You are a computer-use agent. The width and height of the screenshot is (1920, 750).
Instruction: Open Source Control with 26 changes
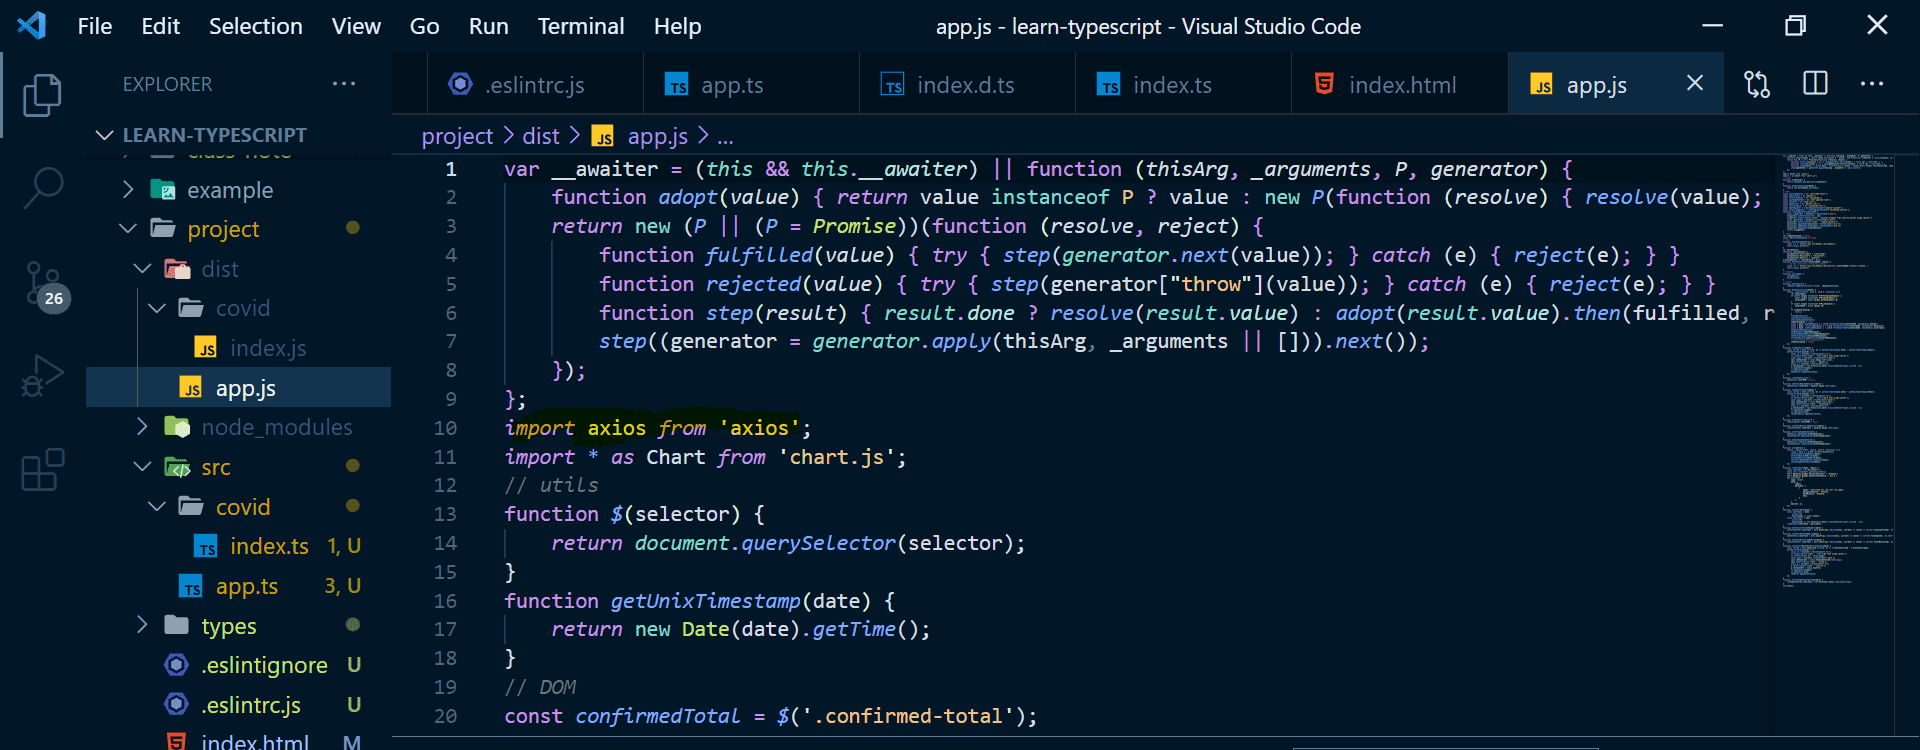pos(42,284)
